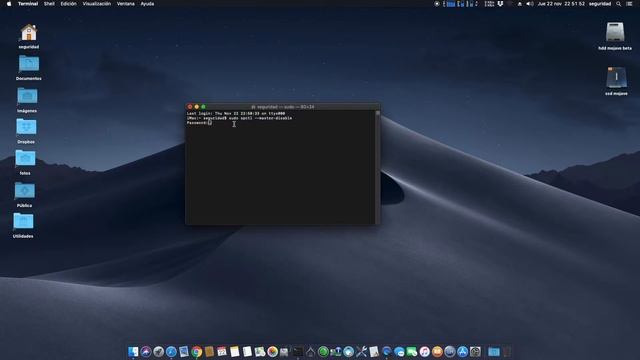Viewport: 640px width, 360px height.
Task: Open the Edición menu
Action: click(x=69, y=4)
